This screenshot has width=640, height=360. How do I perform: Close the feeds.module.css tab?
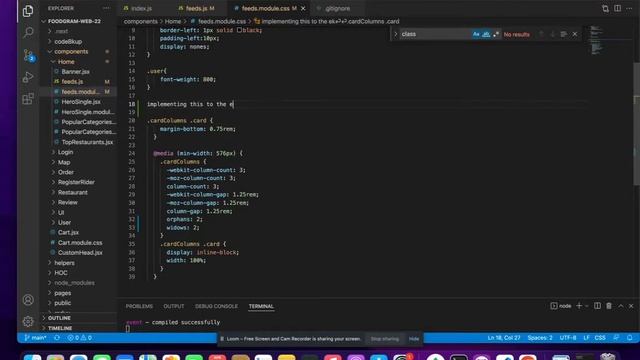pos(303,8)
